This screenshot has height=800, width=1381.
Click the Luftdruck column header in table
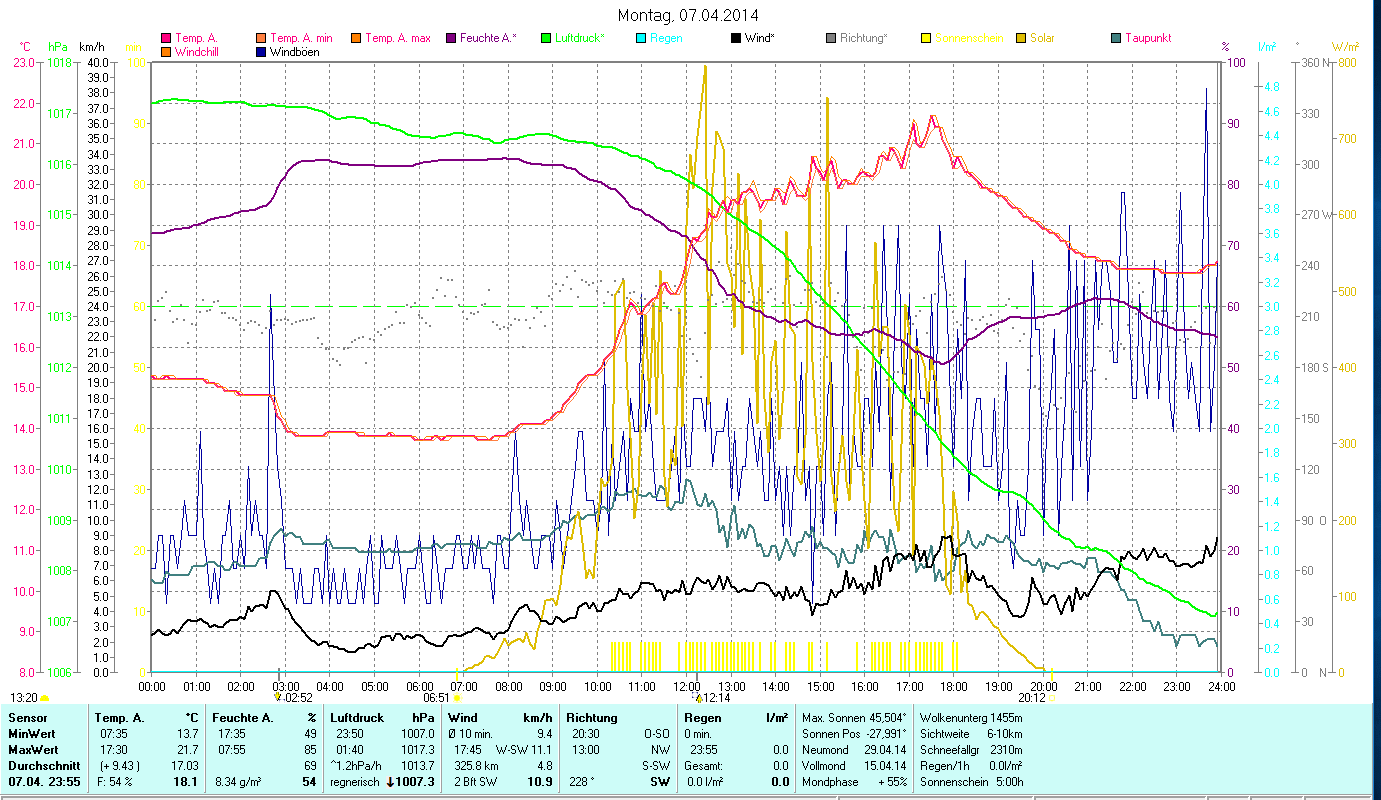pos(355,717)
